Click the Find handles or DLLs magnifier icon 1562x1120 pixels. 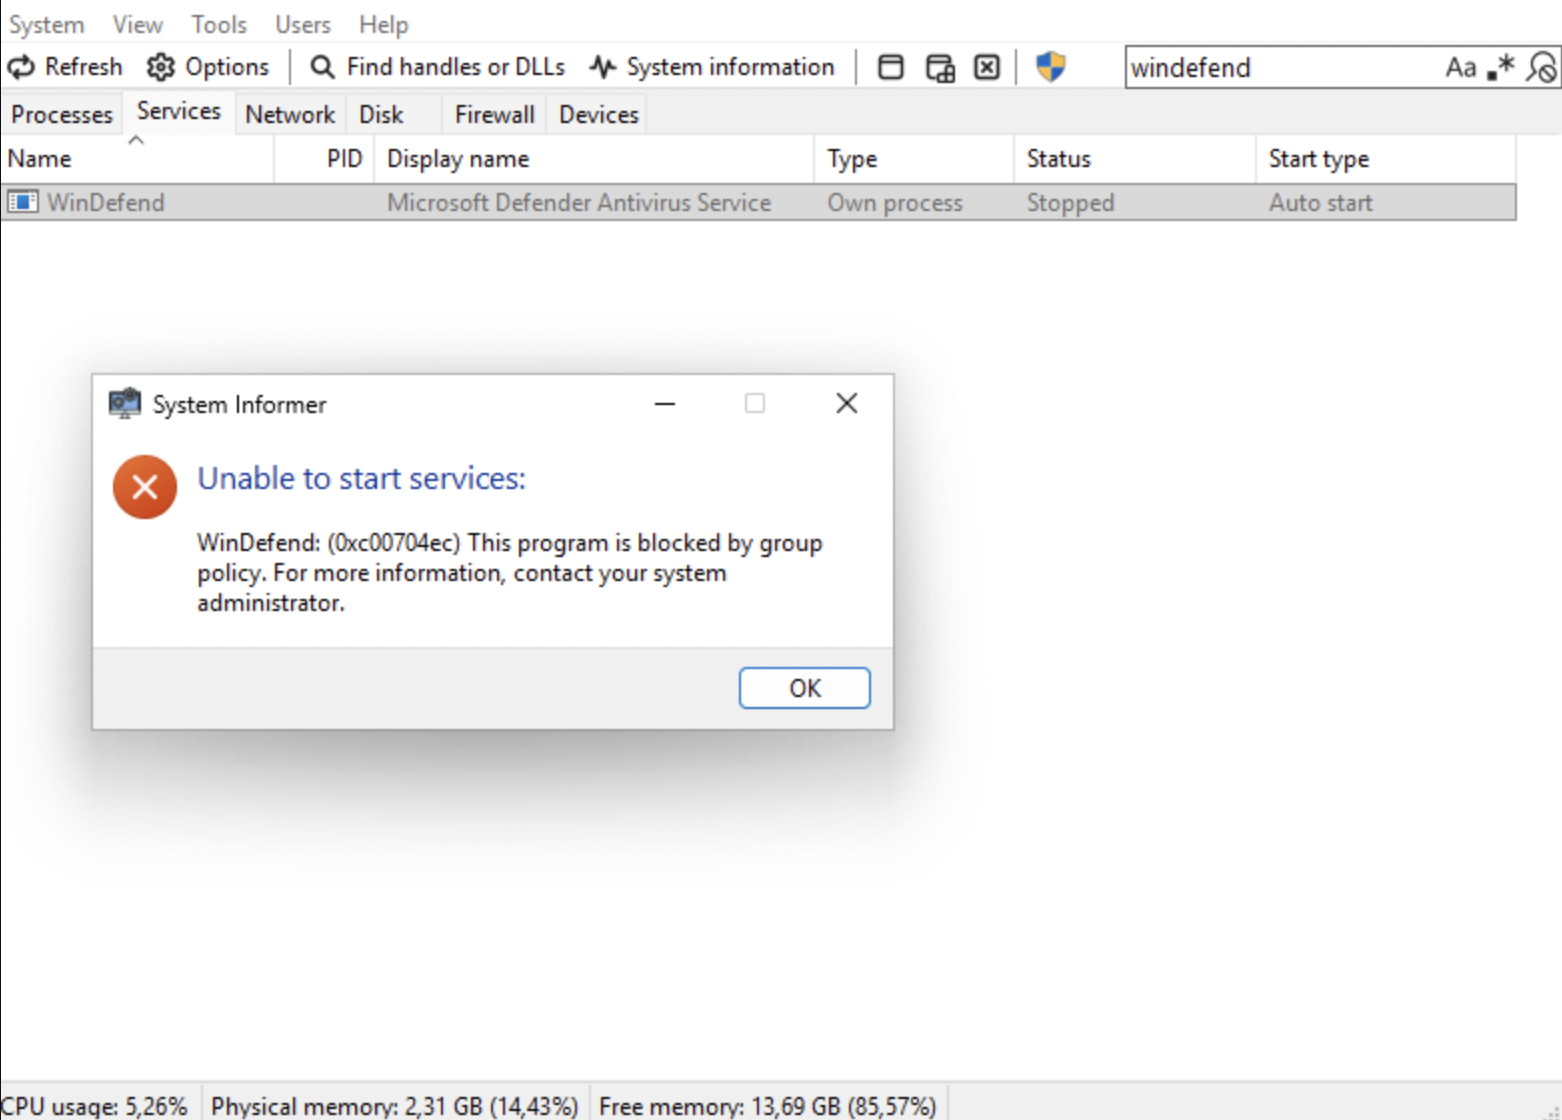pyautogui.click(x=321, y=66)
